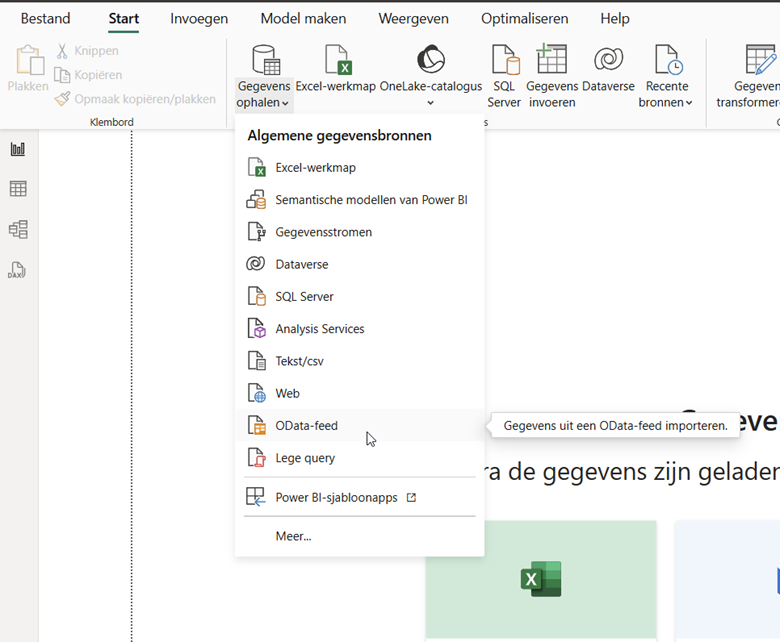
Task: Go to the Weergeven tab
Action: pos(413,18)
